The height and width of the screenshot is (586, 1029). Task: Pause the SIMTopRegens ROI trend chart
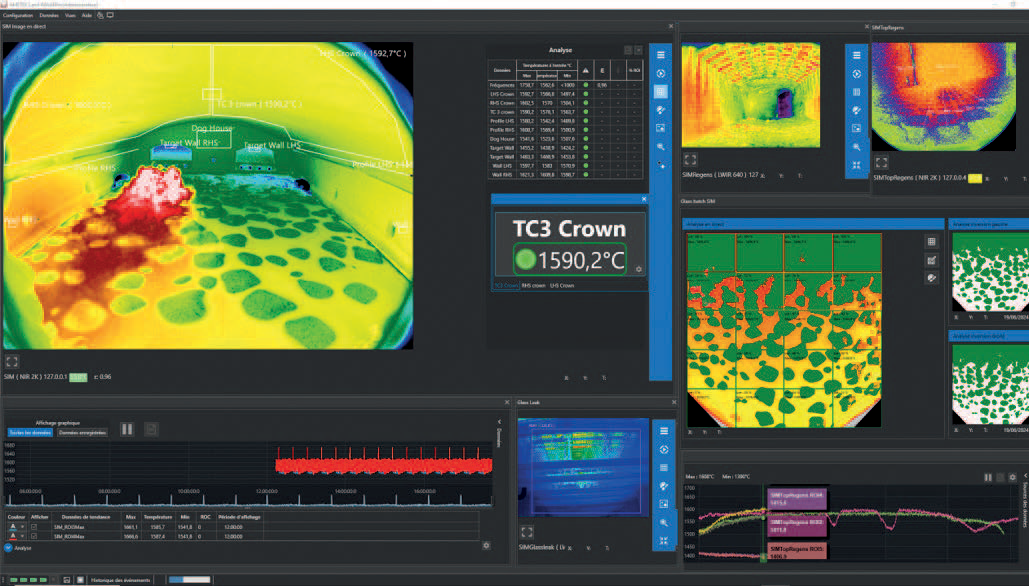[x=988, y=478]
